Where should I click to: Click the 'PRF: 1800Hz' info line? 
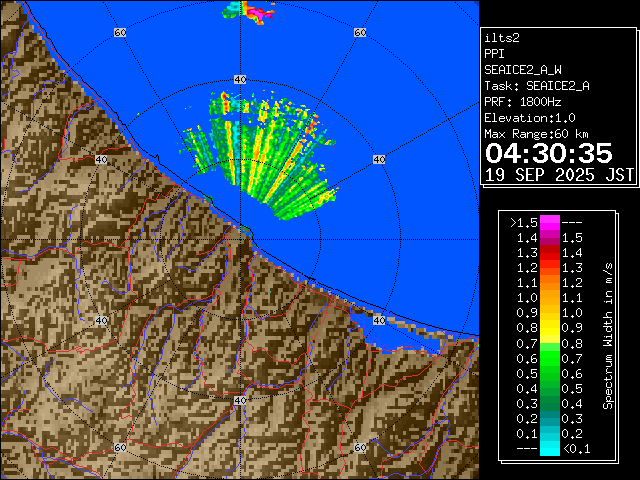(x=524, y=102)
